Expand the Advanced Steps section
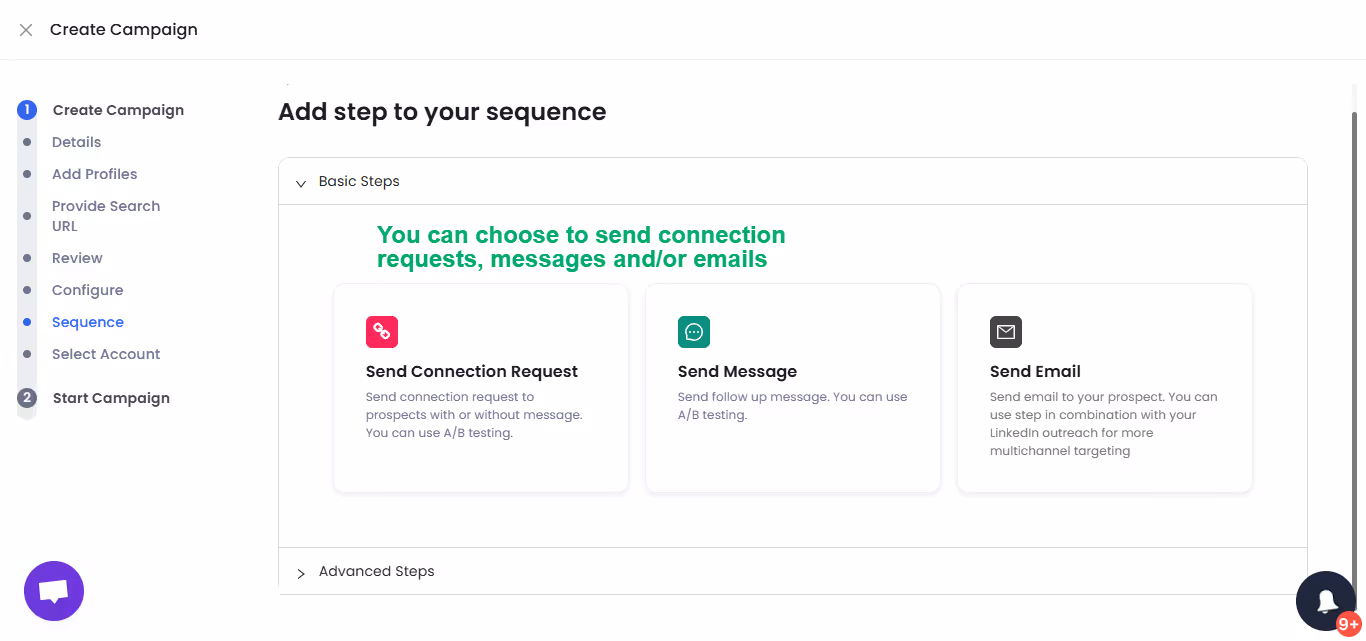The height and width of the screenshot is (641, 1366). 301,572
